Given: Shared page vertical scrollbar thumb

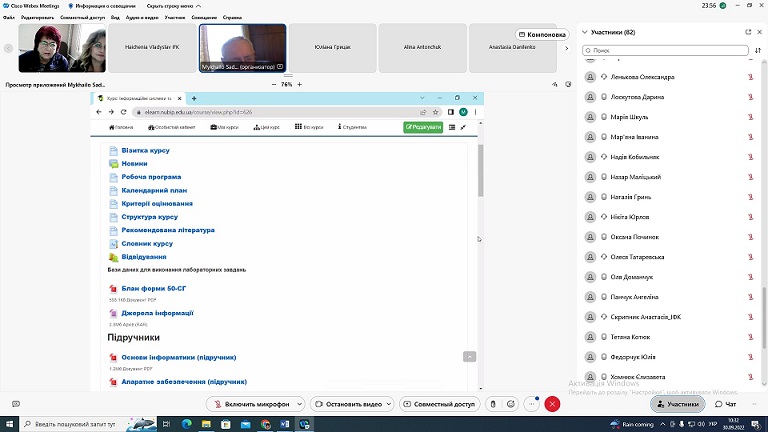Looking at the screenshot, I should (x=480, y=170).
